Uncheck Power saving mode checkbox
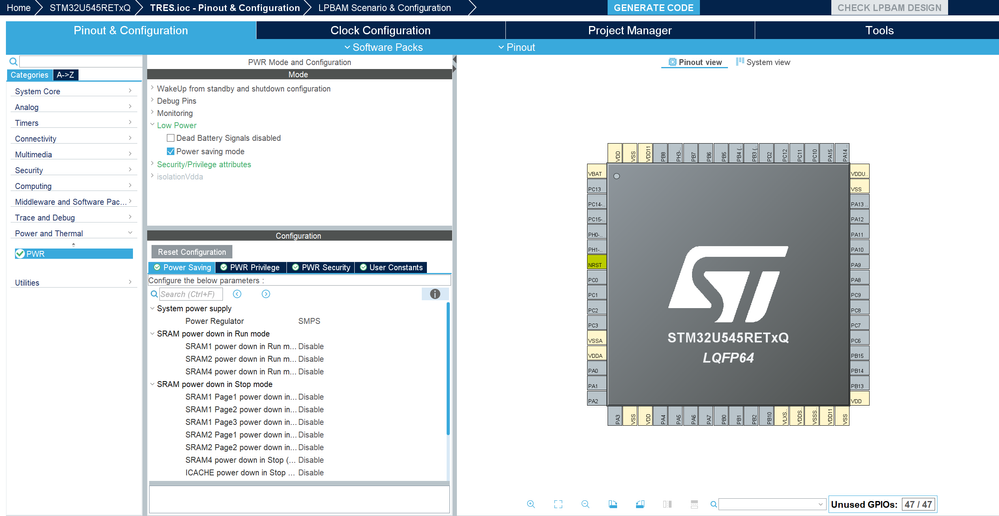This screenshot has width=999, height=516. [170, 151]
